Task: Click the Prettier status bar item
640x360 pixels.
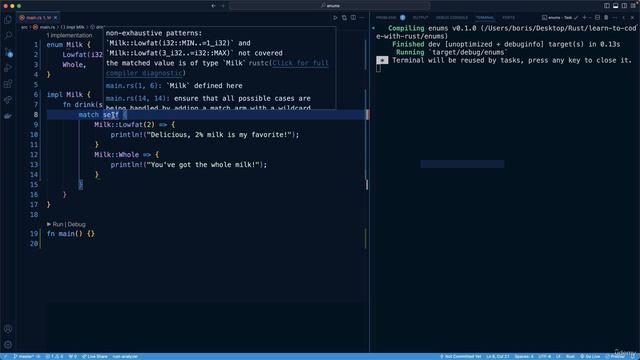Action: click(x=615, y=356)
